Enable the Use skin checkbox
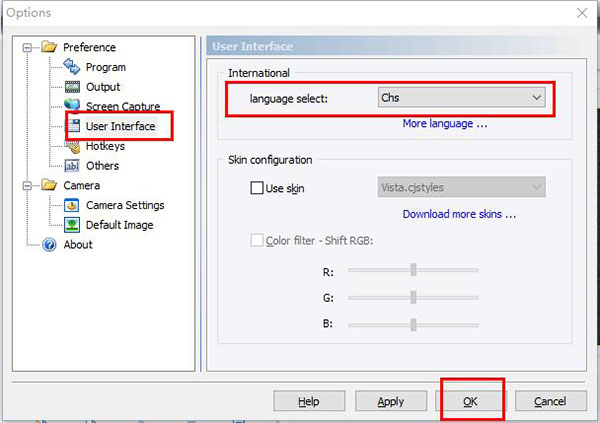This screenshot has width=600, height=423. click(257, 188)
